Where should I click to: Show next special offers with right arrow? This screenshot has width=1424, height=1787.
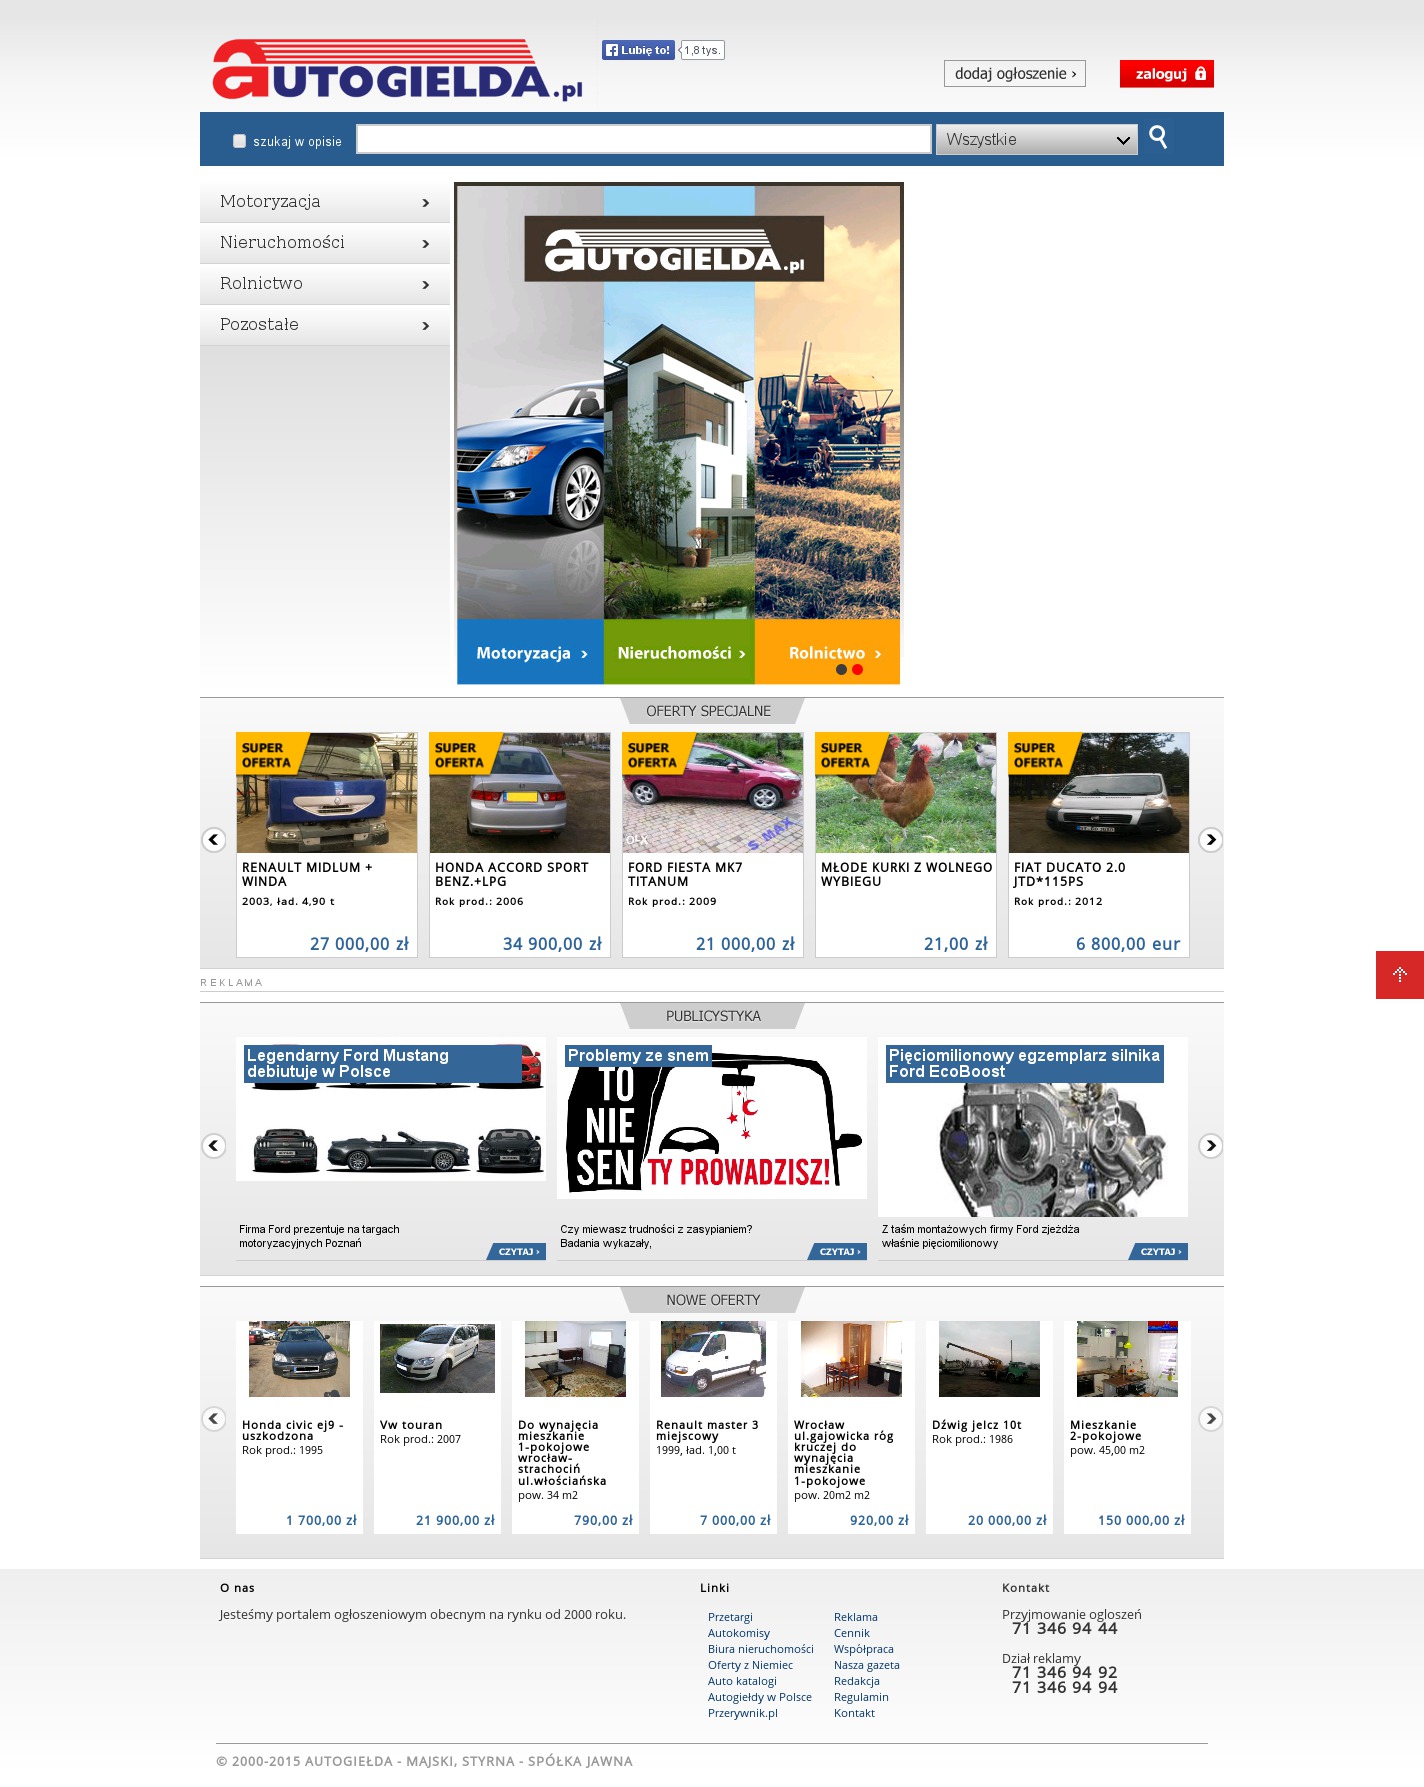(x=1210, y=840)
